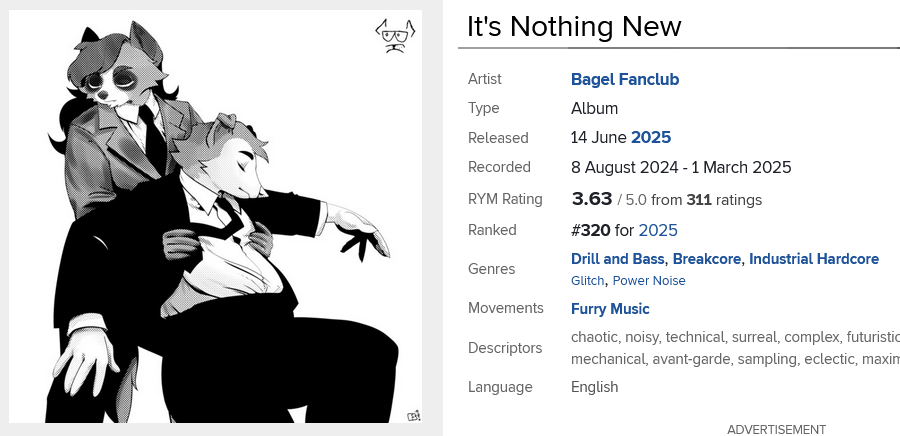900x436 pixels.
Task: Open the Bagel Fanclub artist page
Action: click(x=625, y=79)
